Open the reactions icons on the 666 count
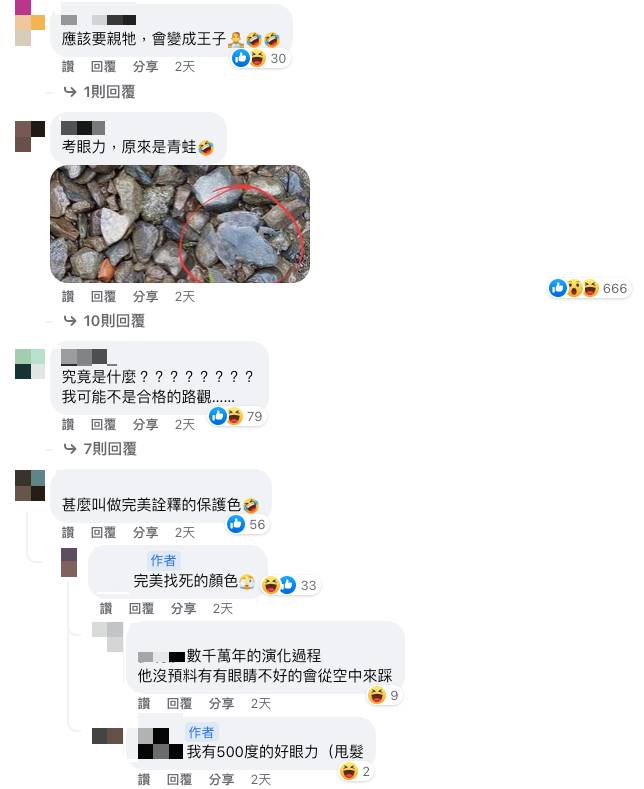 click(575, 288)
